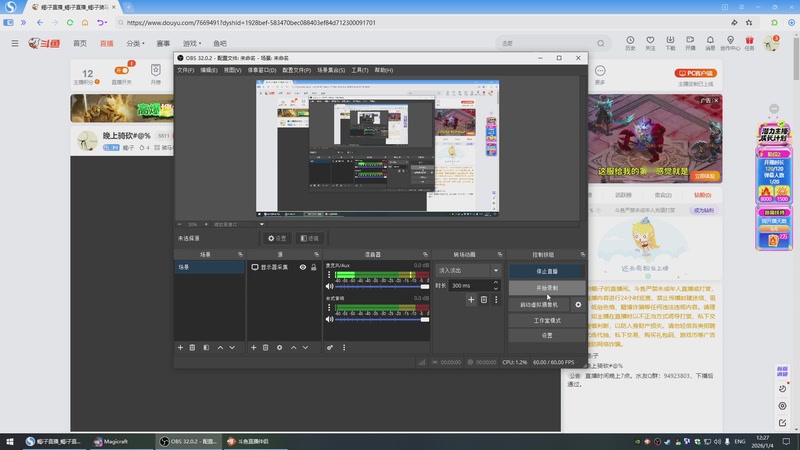Viewport: 800px width, 450px height.
Task: Toggle the lock on the 显示器采集 source
Action: click(314, 267)
